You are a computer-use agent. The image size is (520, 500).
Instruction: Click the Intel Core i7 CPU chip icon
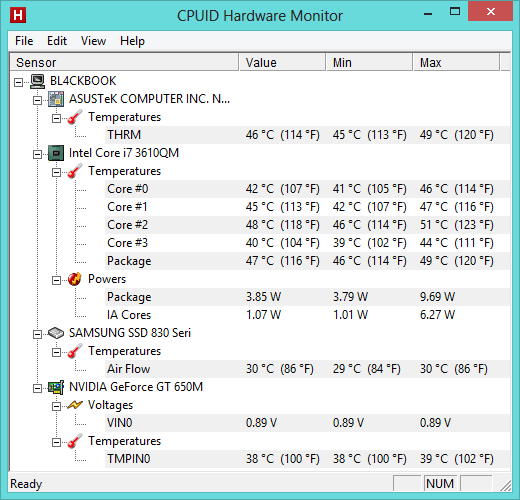click(56, 153)
